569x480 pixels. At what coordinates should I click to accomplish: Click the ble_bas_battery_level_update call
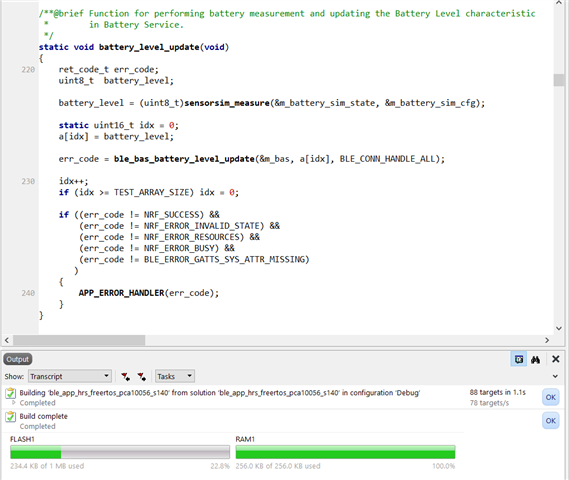click(184, 159)
